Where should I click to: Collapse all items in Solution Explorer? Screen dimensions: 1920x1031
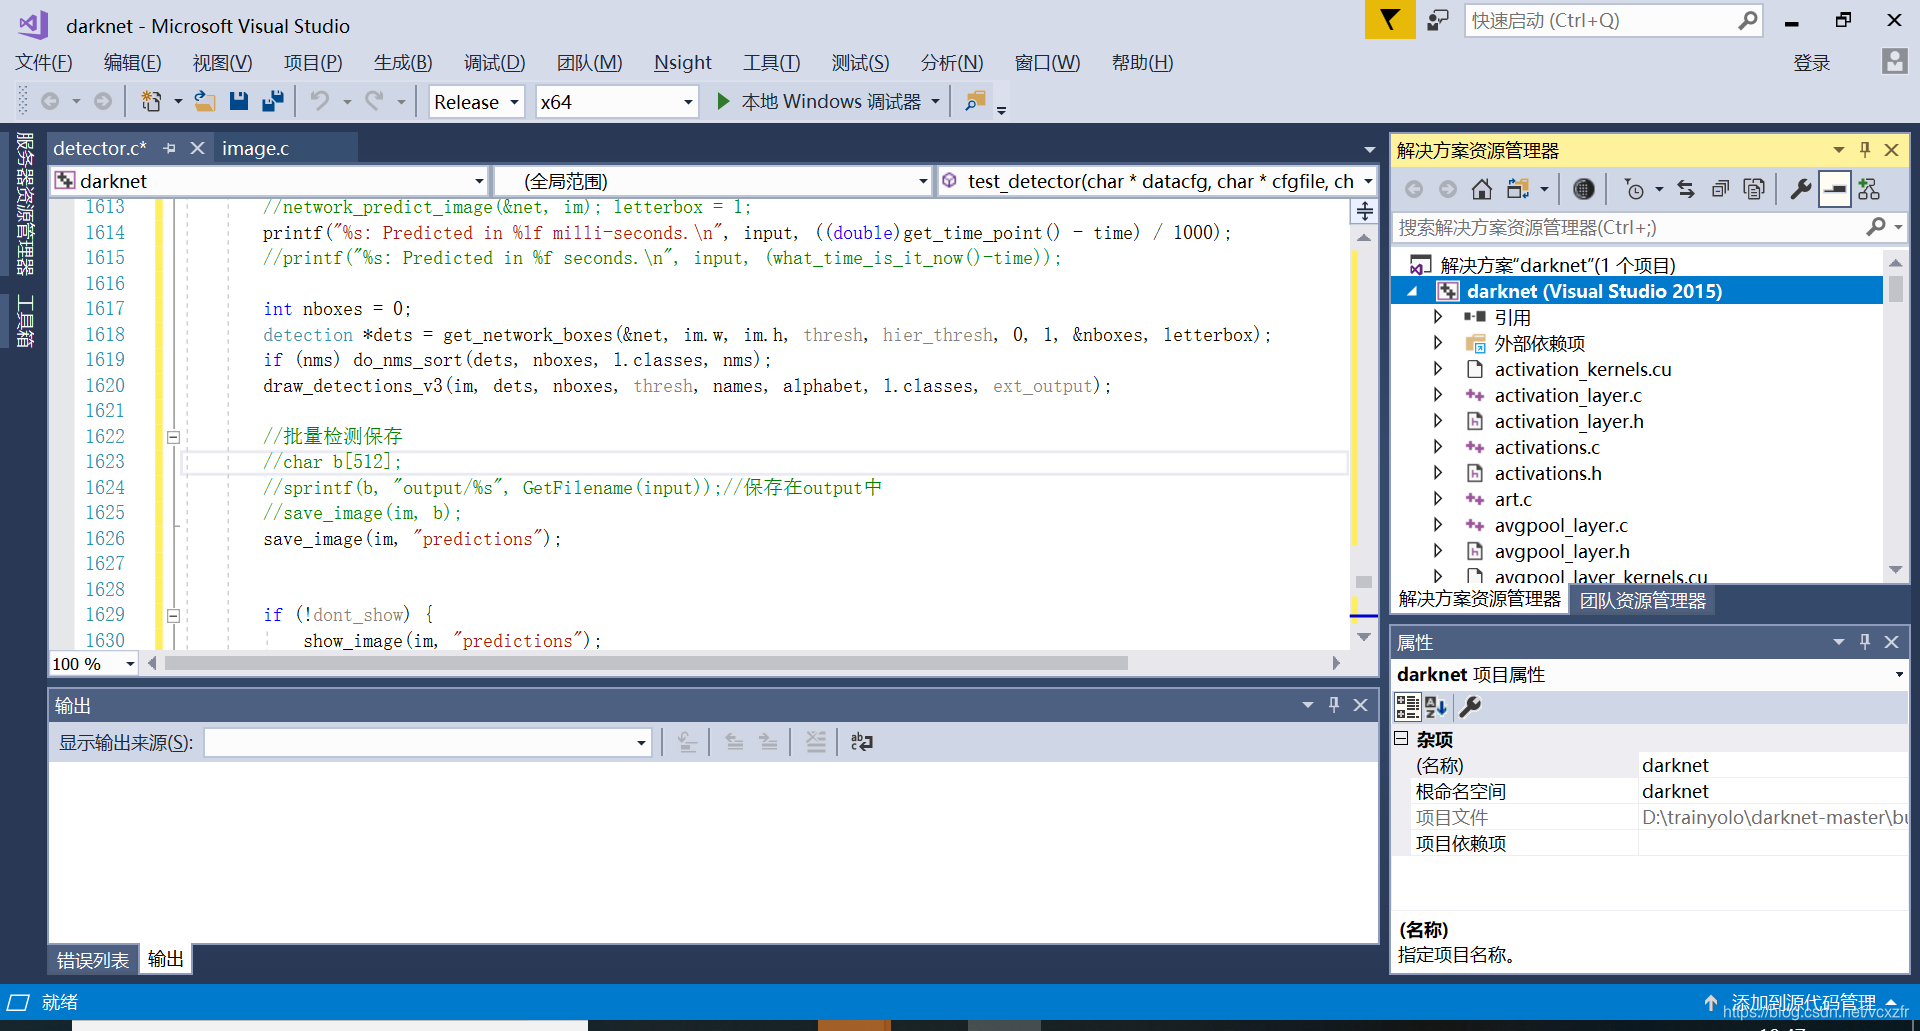[x=1720, y=189]
